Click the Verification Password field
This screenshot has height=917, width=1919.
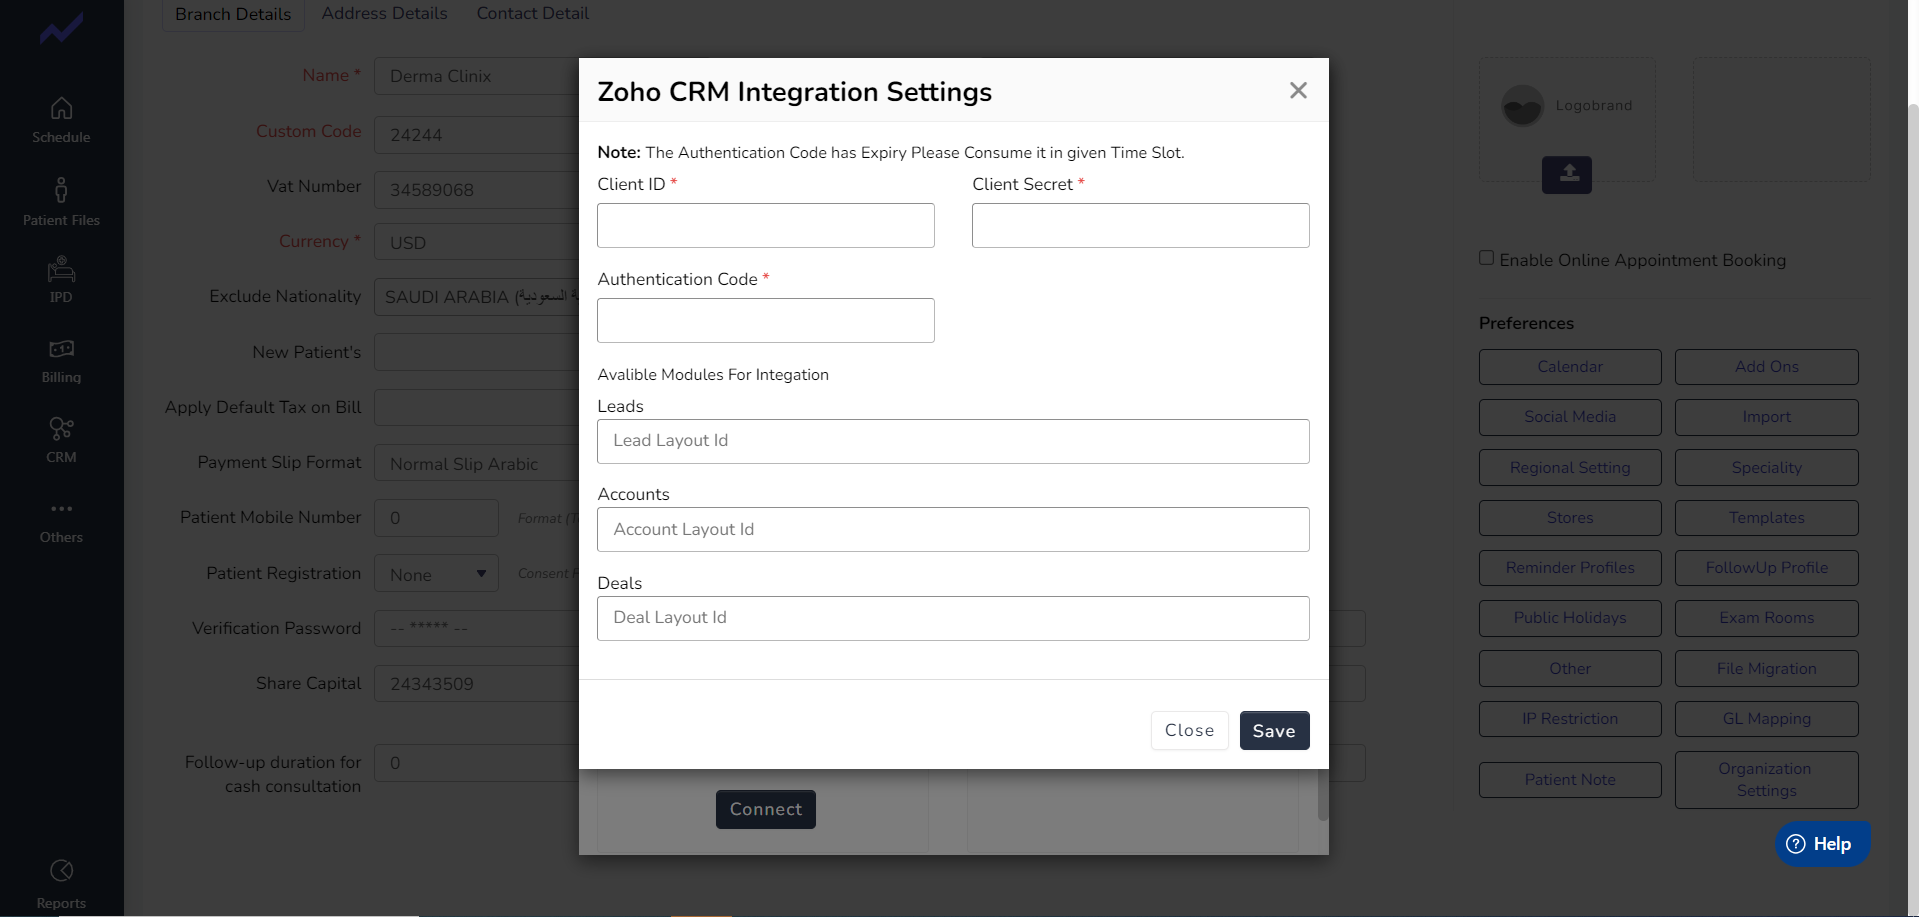[x=476, y=628]
